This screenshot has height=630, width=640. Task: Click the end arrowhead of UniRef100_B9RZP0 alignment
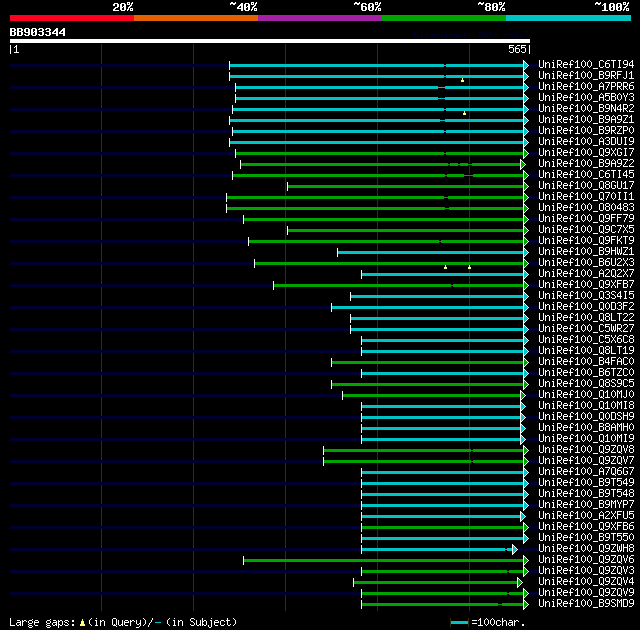[526, 131]
